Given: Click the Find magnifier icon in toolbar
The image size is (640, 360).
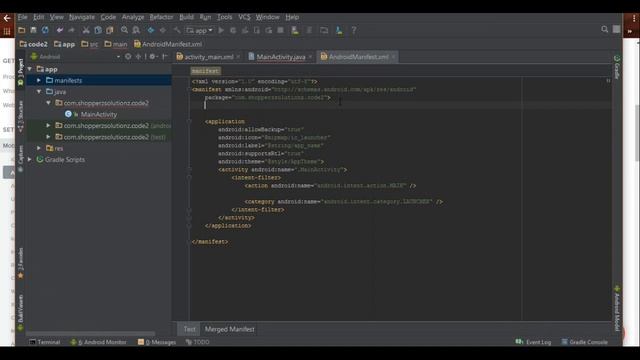Looking at the screenshot, I should [124, 30].
